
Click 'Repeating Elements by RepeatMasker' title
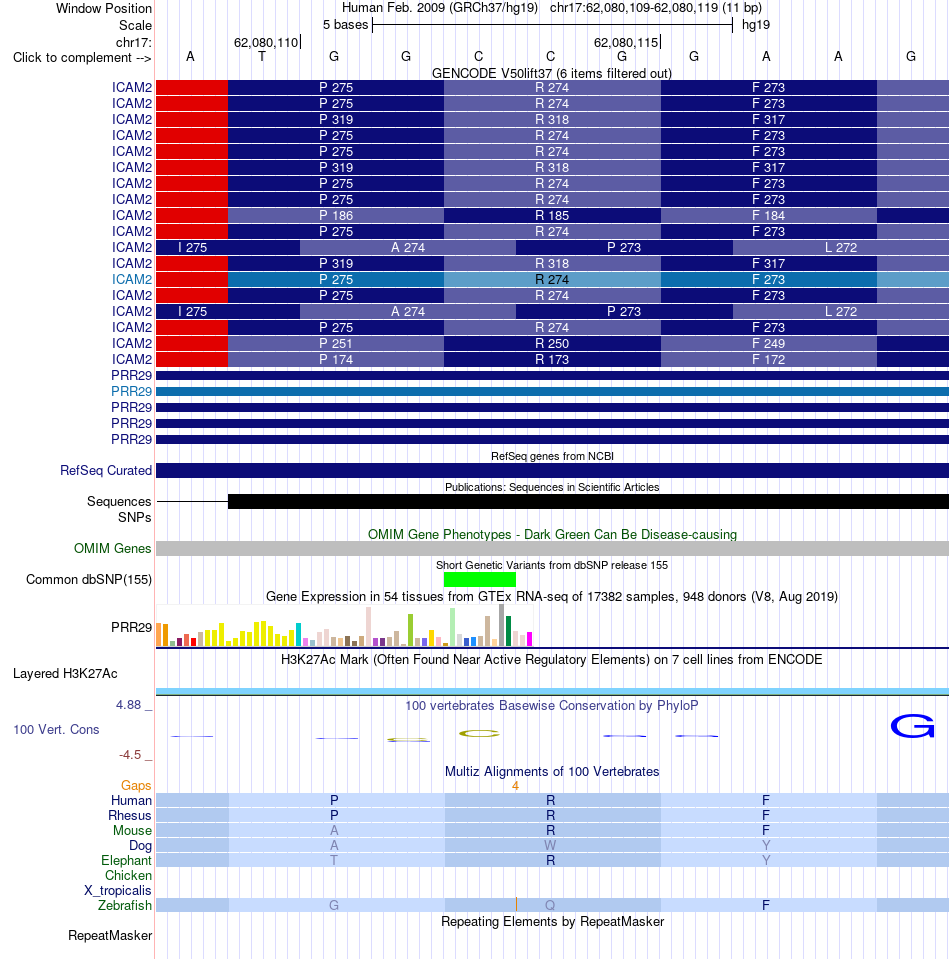pyautogui.click(x=552, y=922)
